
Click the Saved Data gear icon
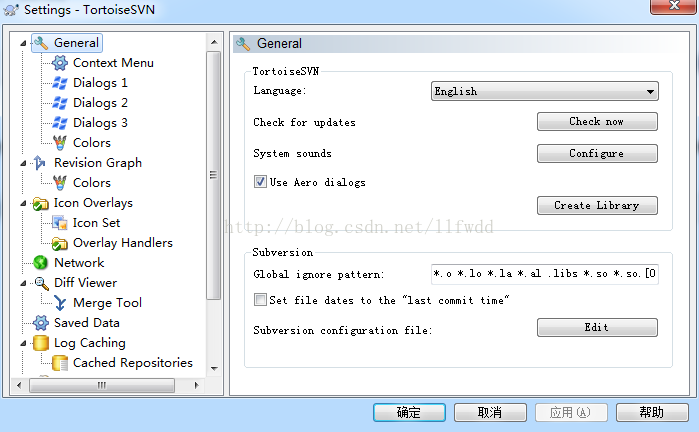point(41,323)
